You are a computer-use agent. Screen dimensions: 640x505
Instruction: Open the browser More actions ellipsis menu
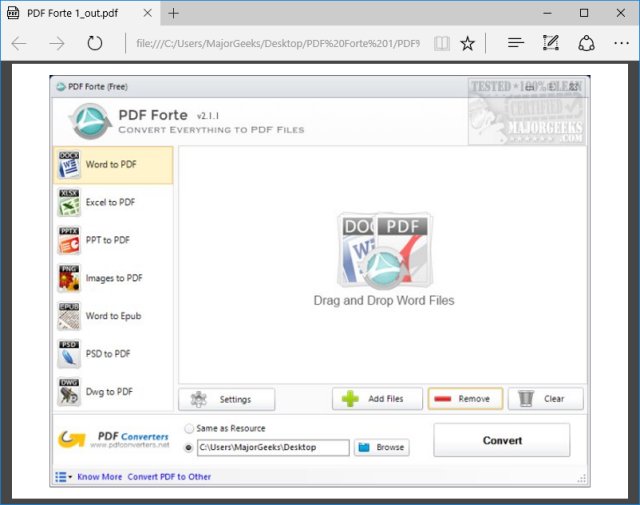click(x=621, y=43)
